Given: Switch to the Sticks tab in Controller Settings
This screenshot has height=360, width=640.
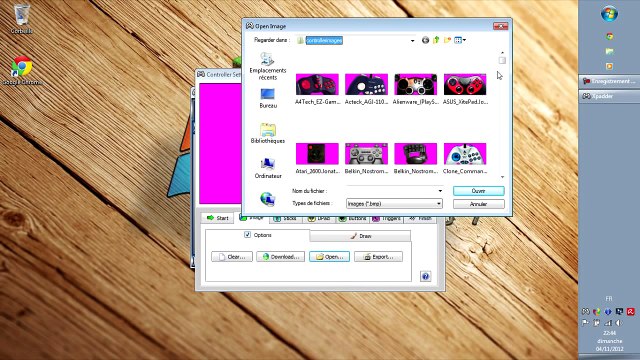Looking at the screenshot, I should click(285, 219).
